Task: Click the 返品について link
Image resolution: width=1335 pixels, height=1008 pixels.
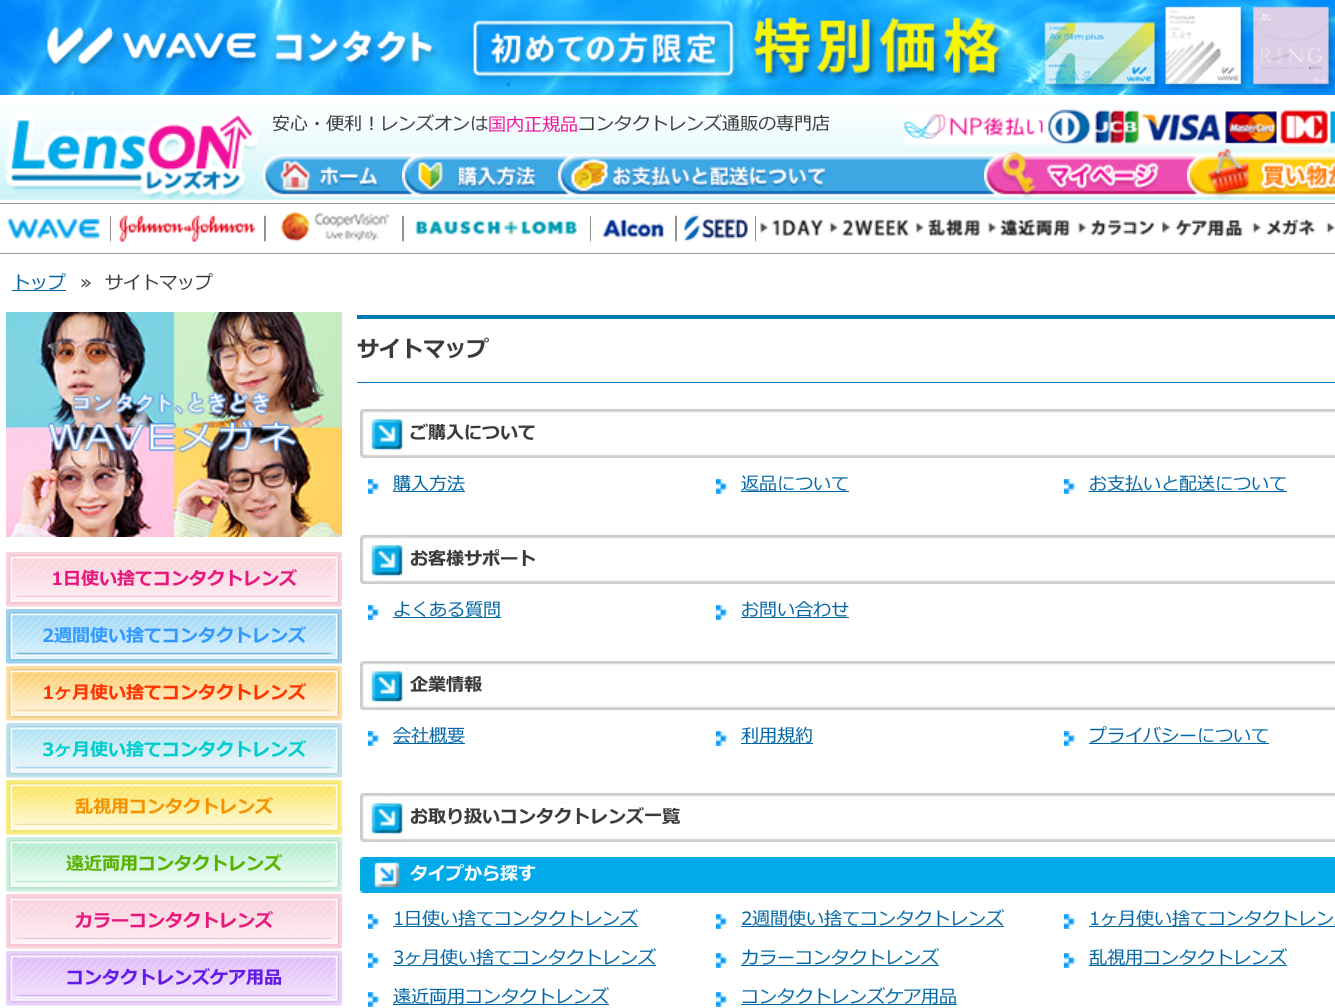Action: pos(794,484)
